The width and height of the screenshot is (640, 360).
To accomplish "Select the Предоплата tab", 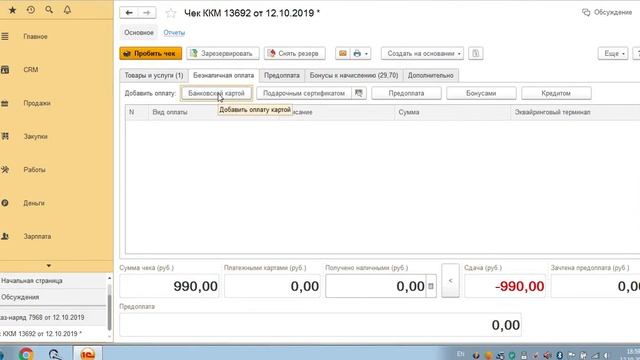I will [x=282, y=76].
